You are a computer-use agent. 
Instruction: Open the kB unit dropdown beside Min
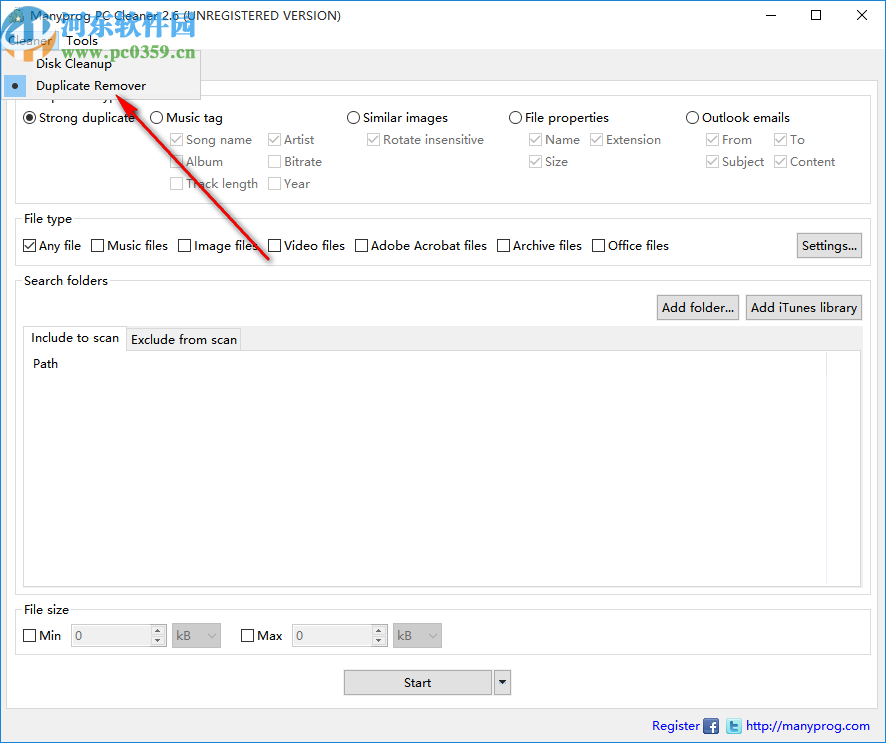tap(196, 635)
